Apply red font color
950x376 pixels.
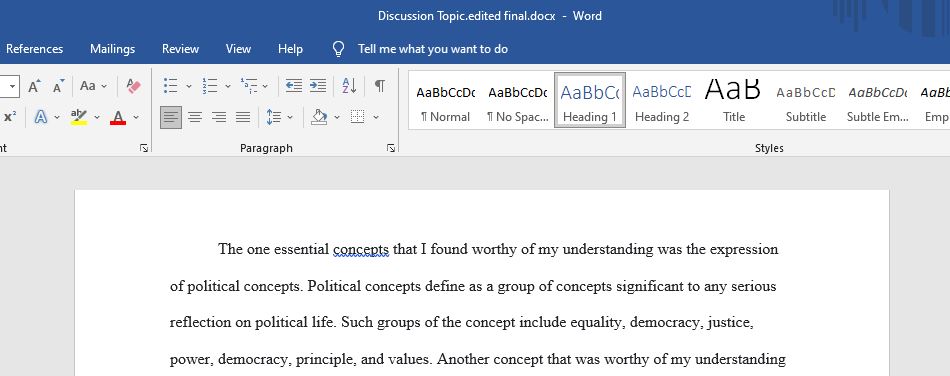point(118,117)
